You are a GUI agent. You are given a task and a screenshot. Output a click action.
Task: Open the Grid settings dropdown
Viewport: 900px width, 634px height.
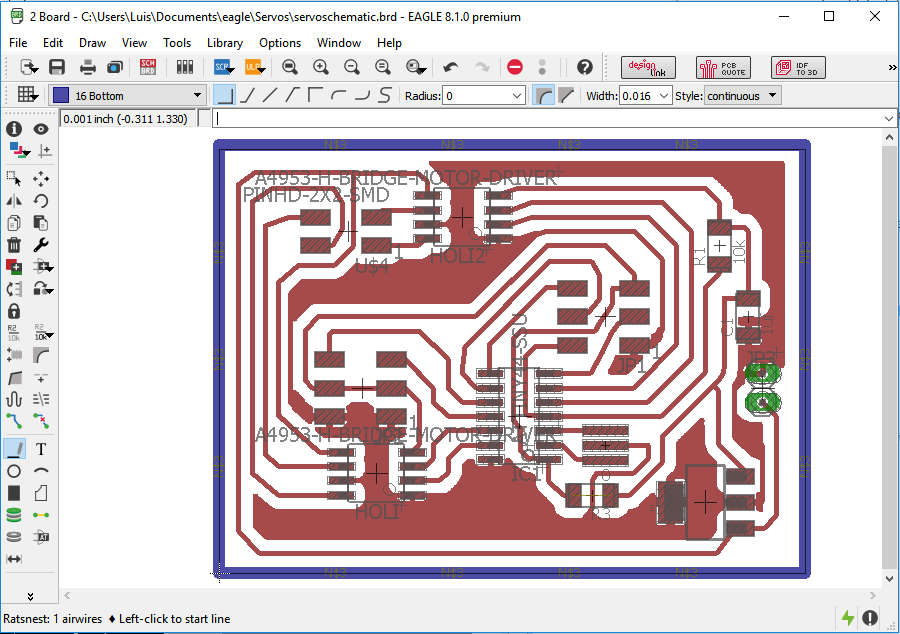27,95
